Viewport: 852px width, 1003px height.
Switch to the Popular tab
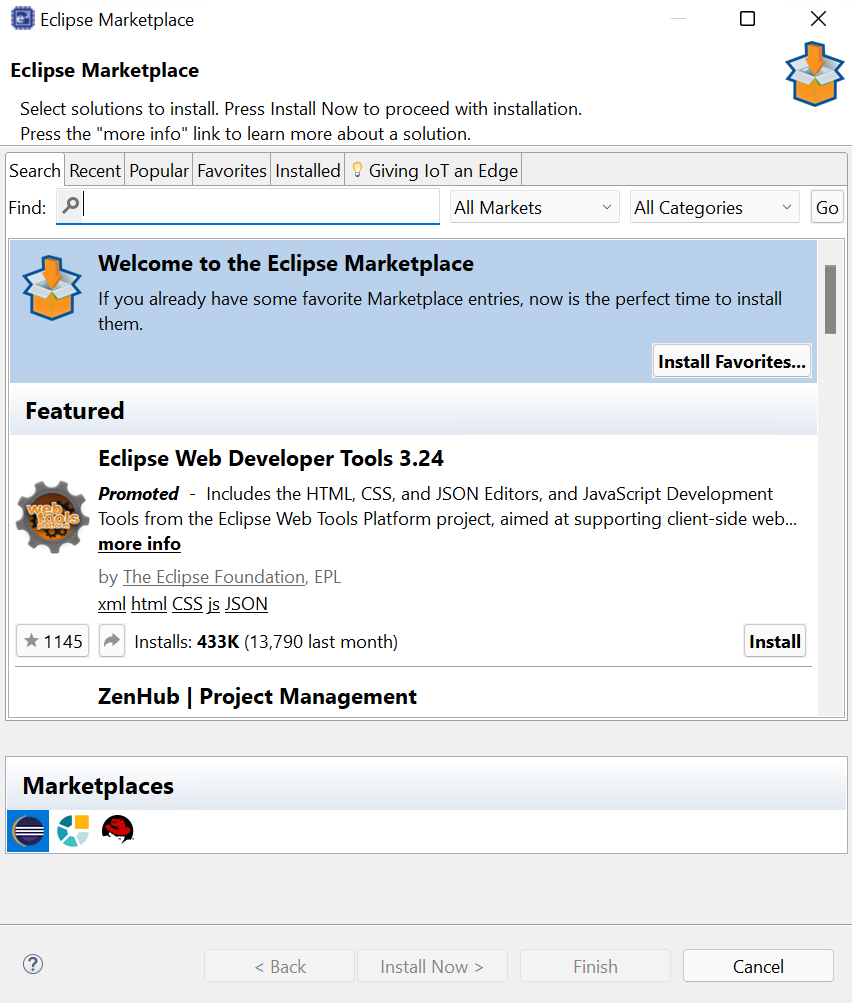coord(159,171)
